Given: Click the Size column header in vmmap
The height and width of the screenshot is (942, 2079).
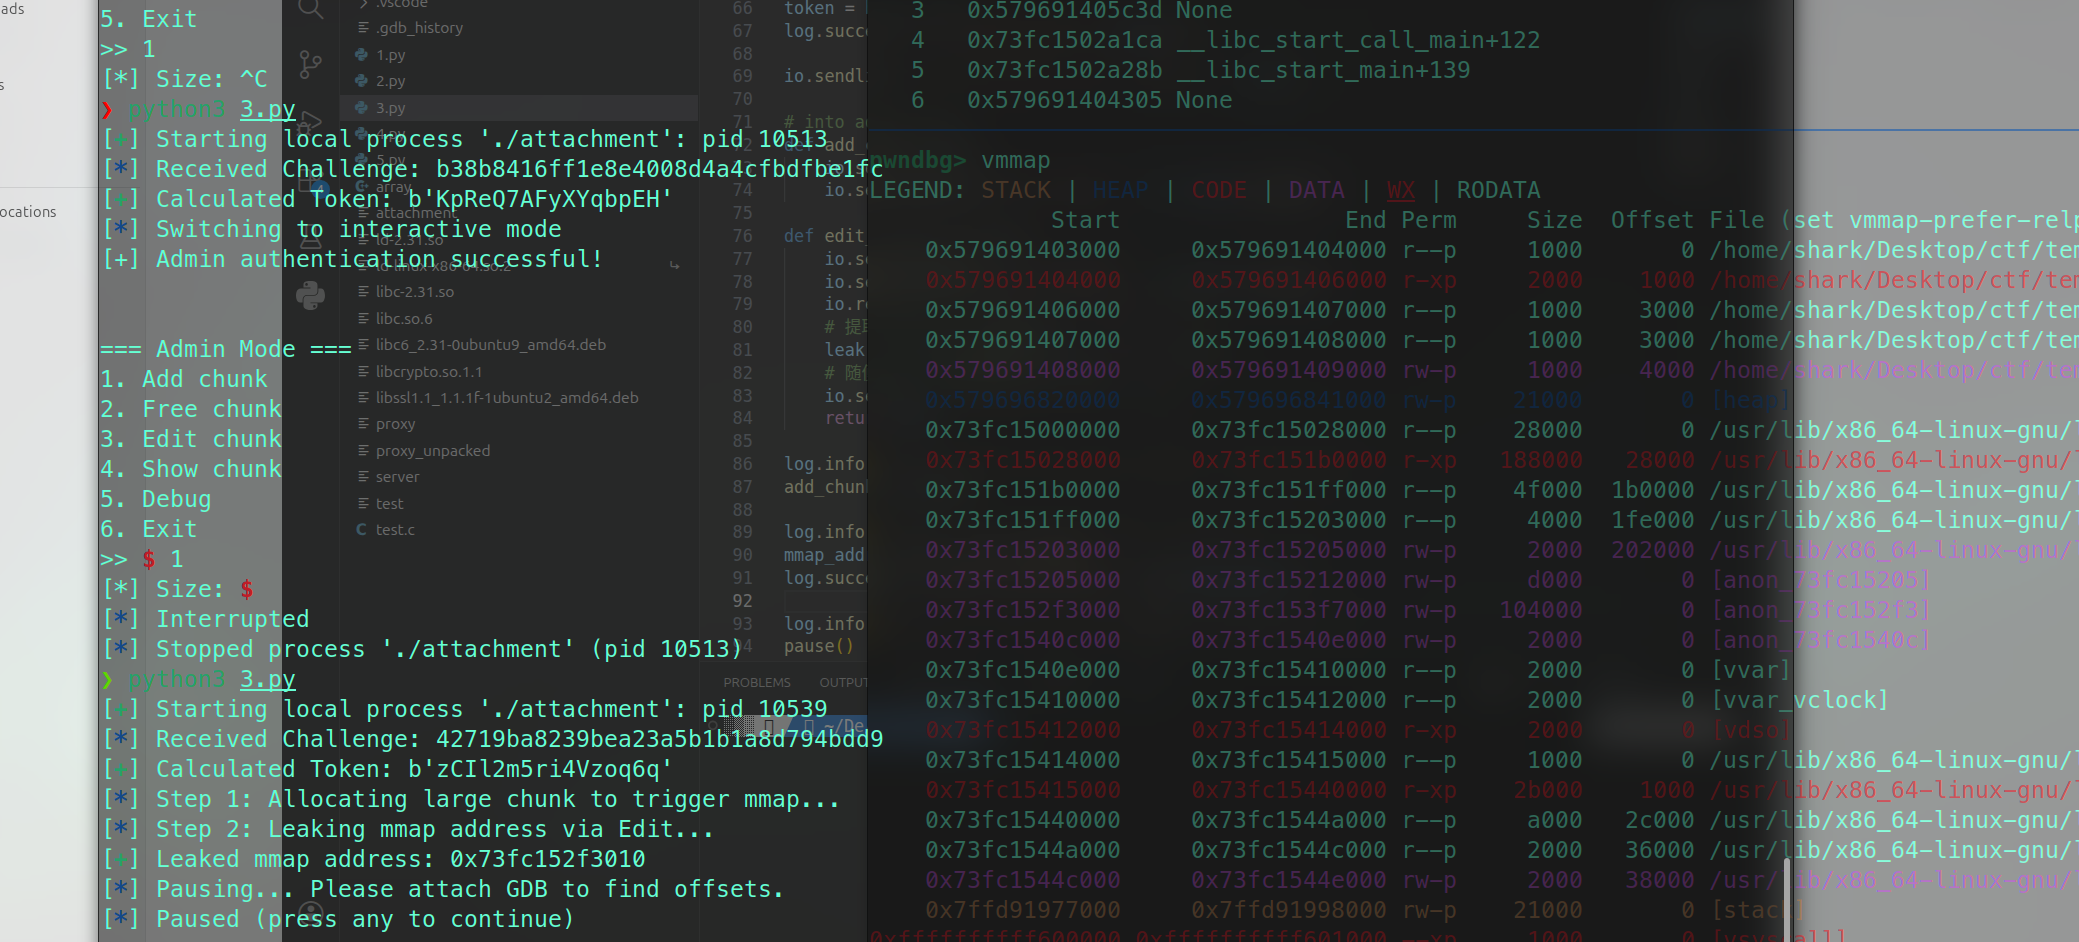Looking at the screenshot, I should point(1554,220).
